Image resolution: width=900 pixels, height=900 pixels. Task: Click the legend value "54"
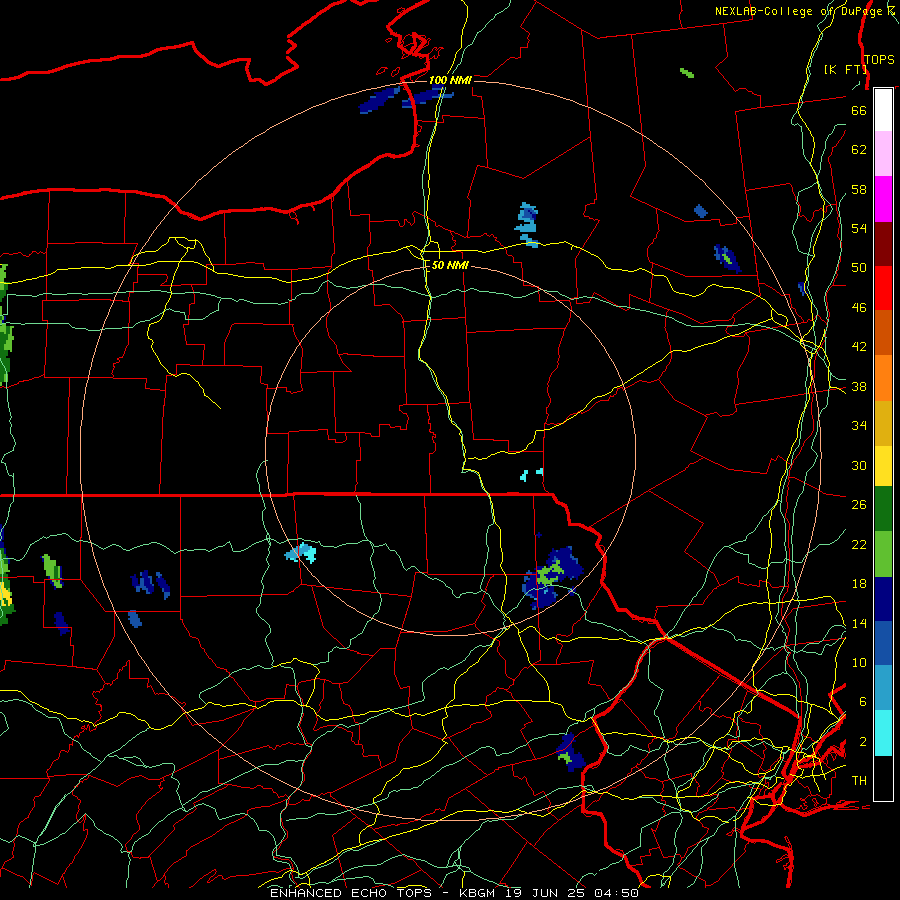click(x=859, y=228)
